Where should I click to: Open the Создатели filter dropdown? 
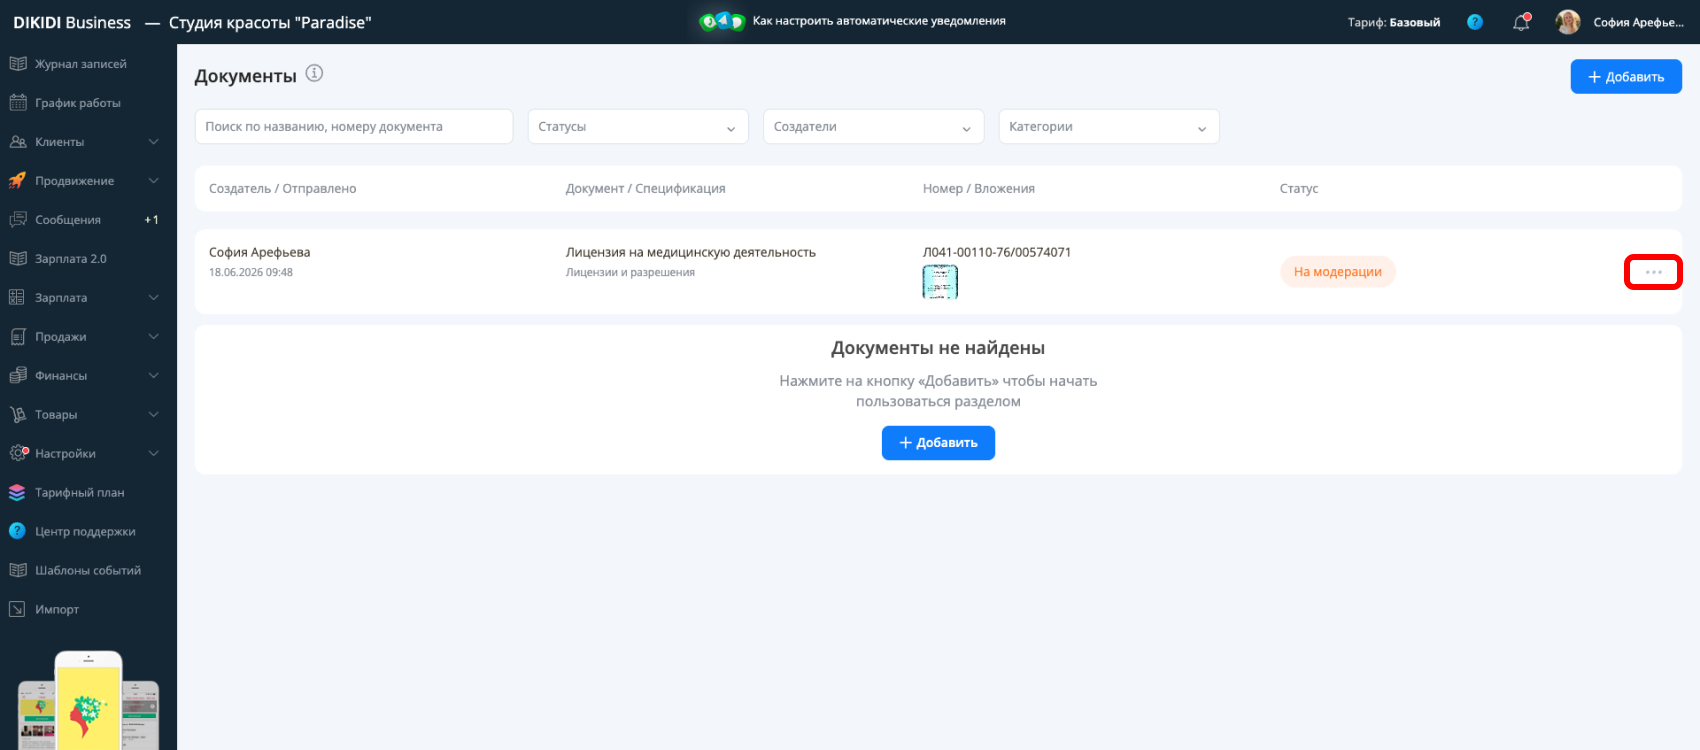pos(874,127)
